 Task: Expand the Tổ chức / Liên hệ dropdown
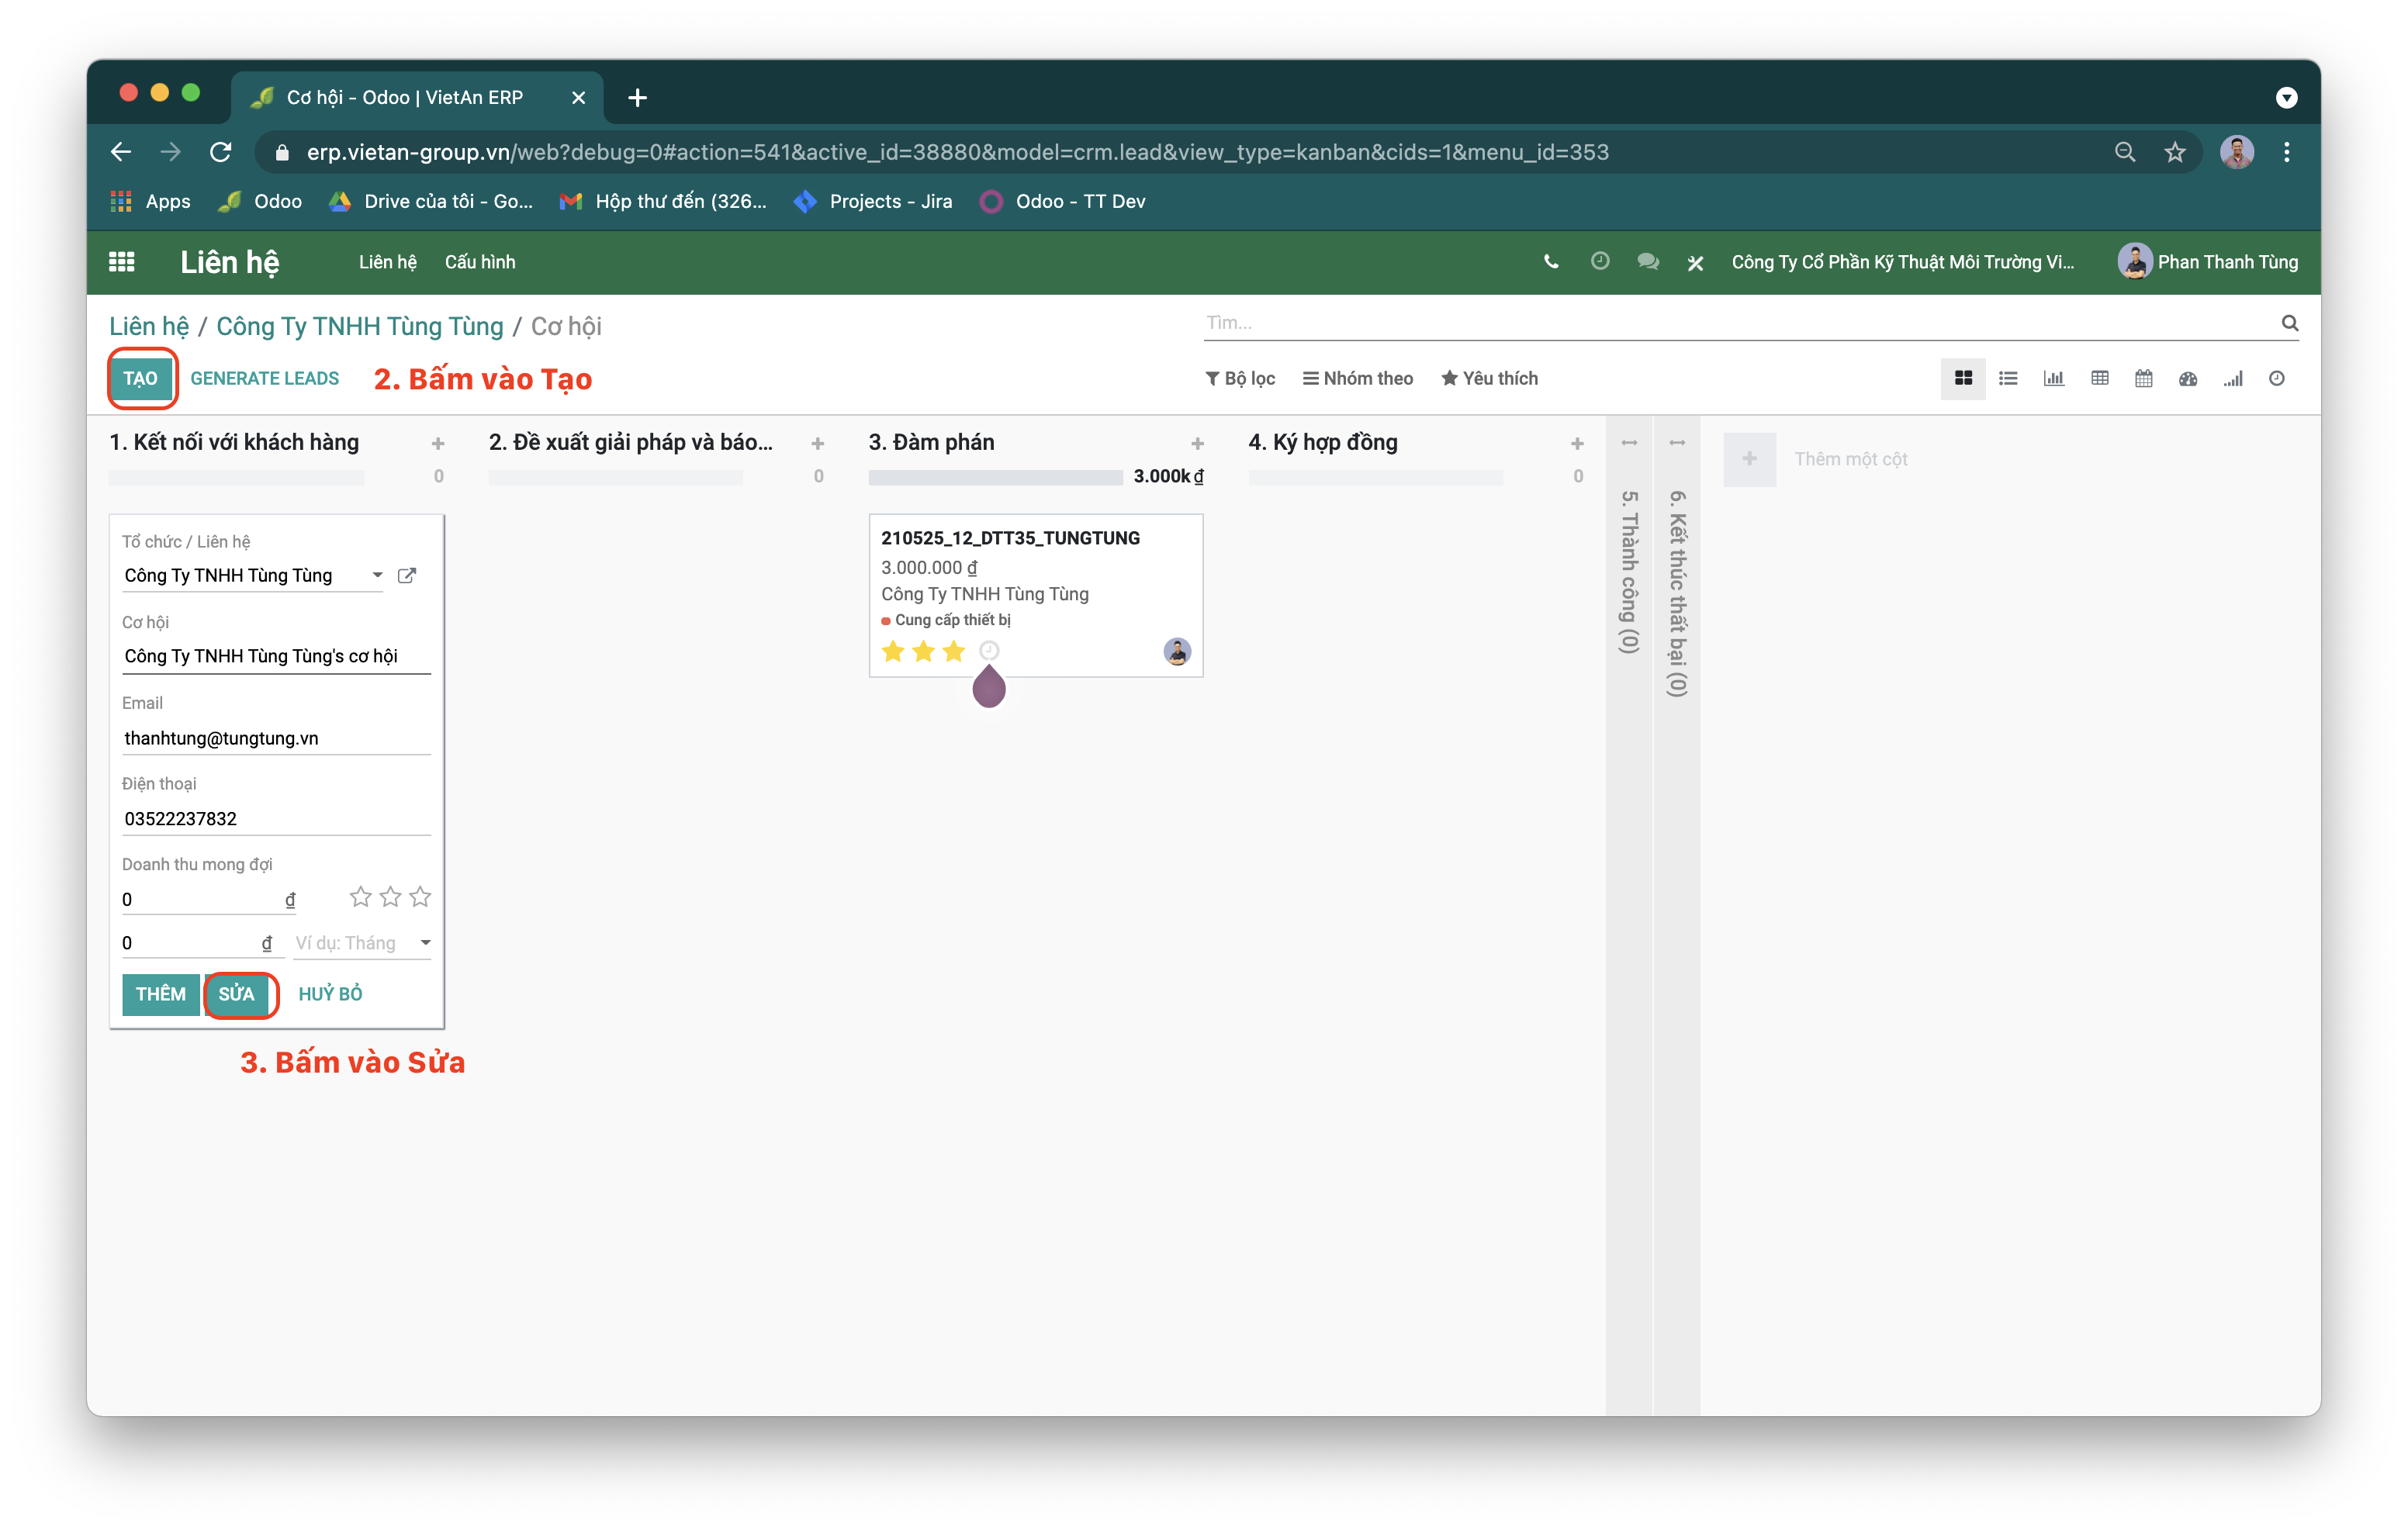pos(377,575)
